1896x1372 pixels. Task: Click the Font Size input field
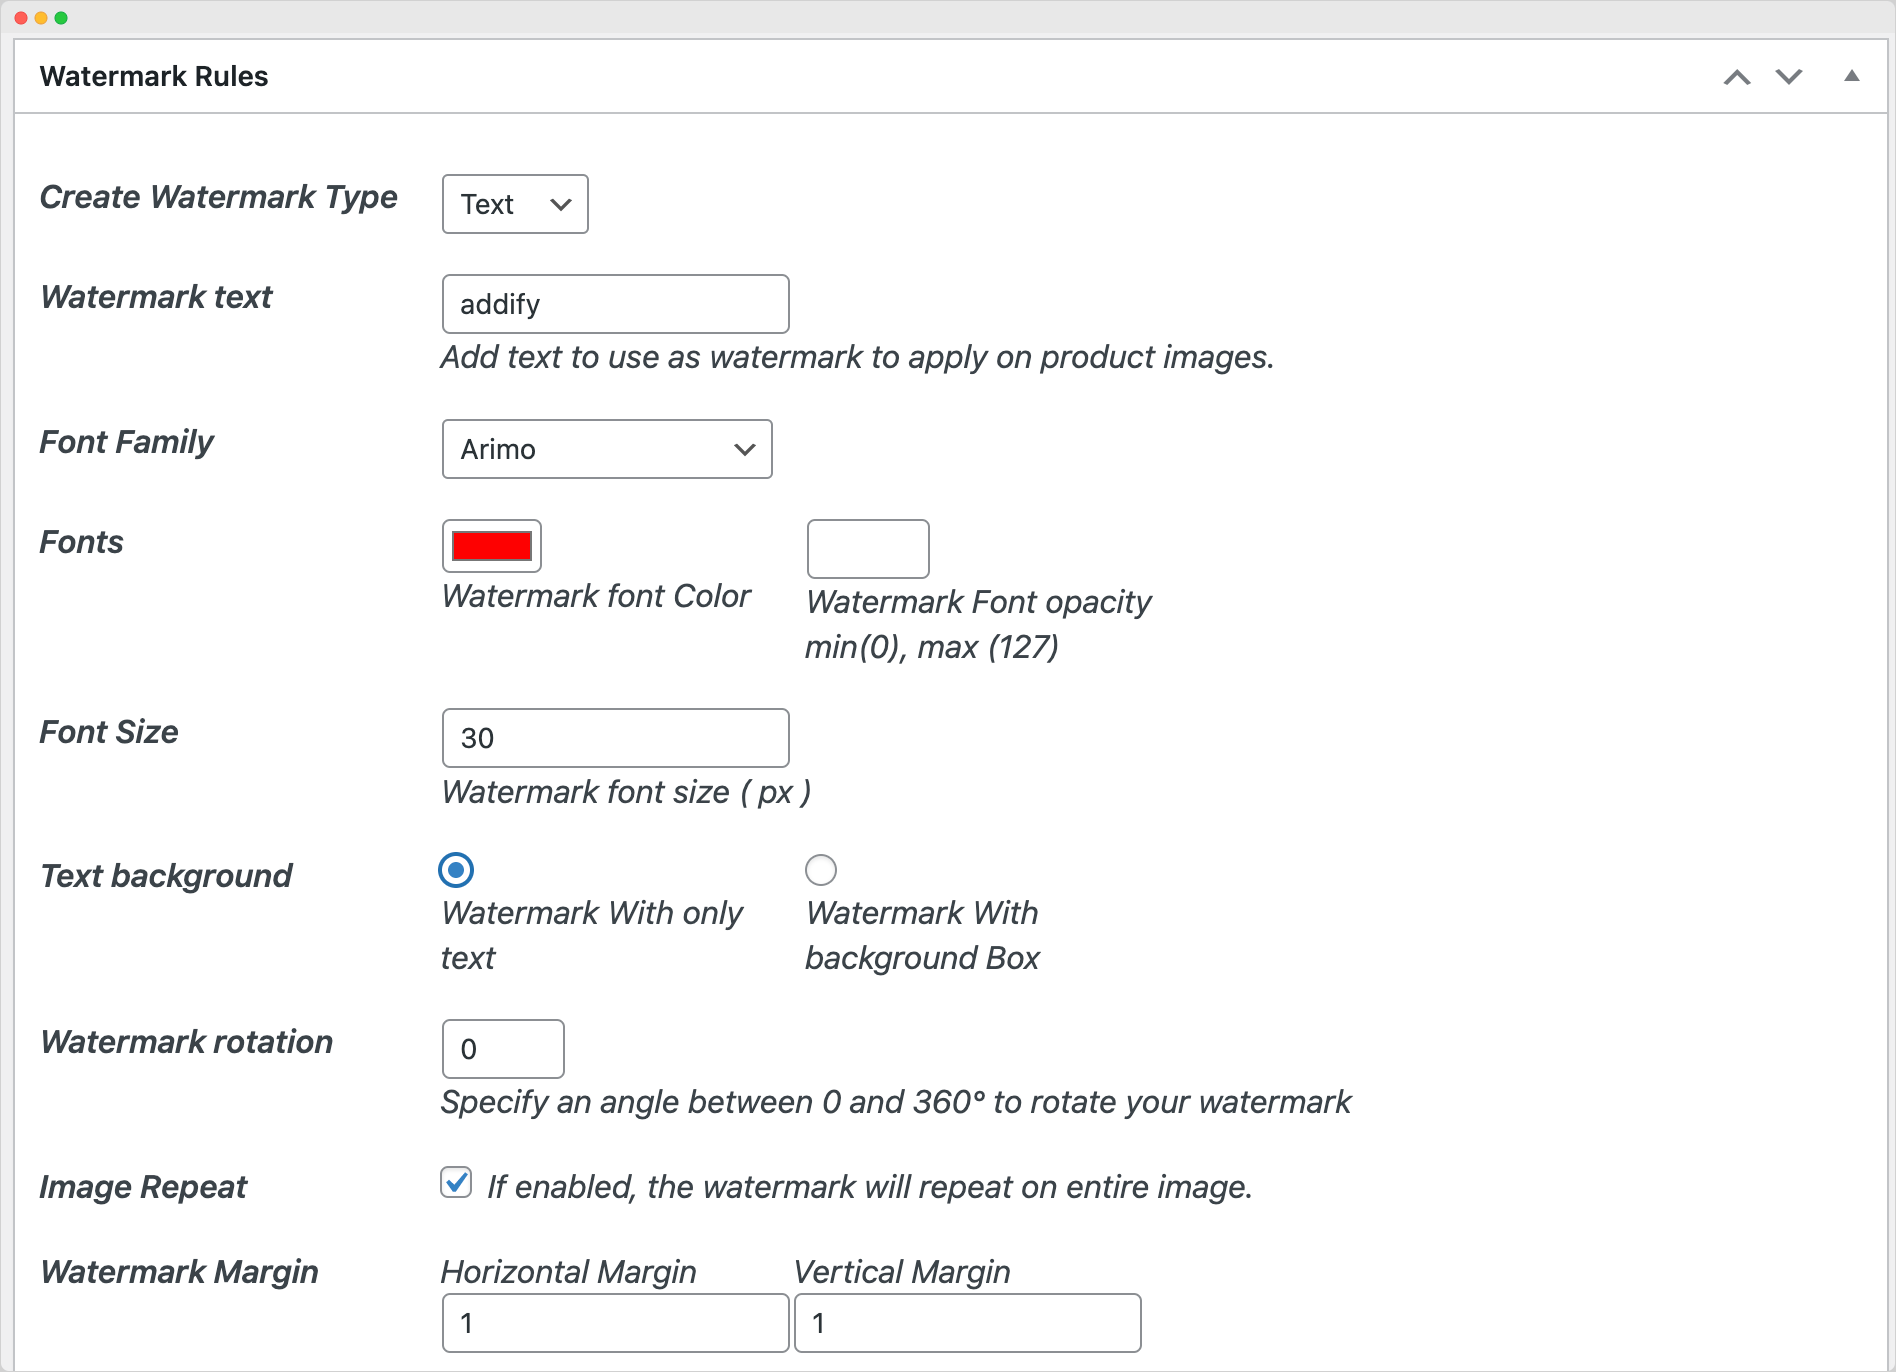(x=615, y=738)
